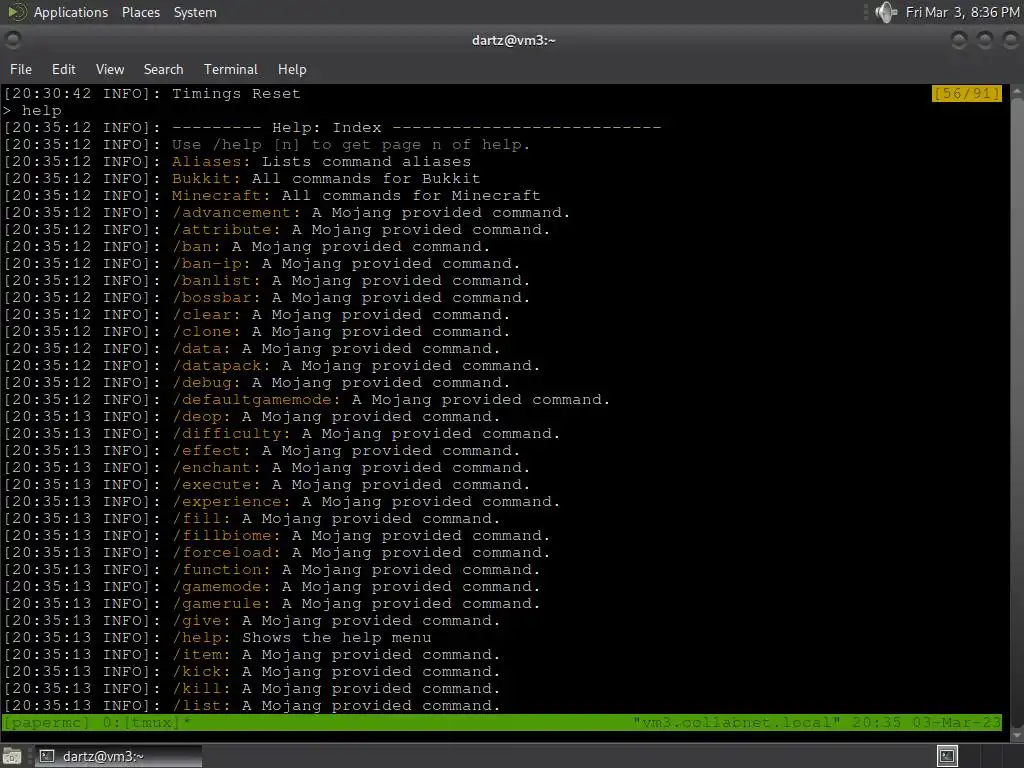
Task: Click the '/gamemode:' command line
Action: pyautogui.click(x=272, y=586)
